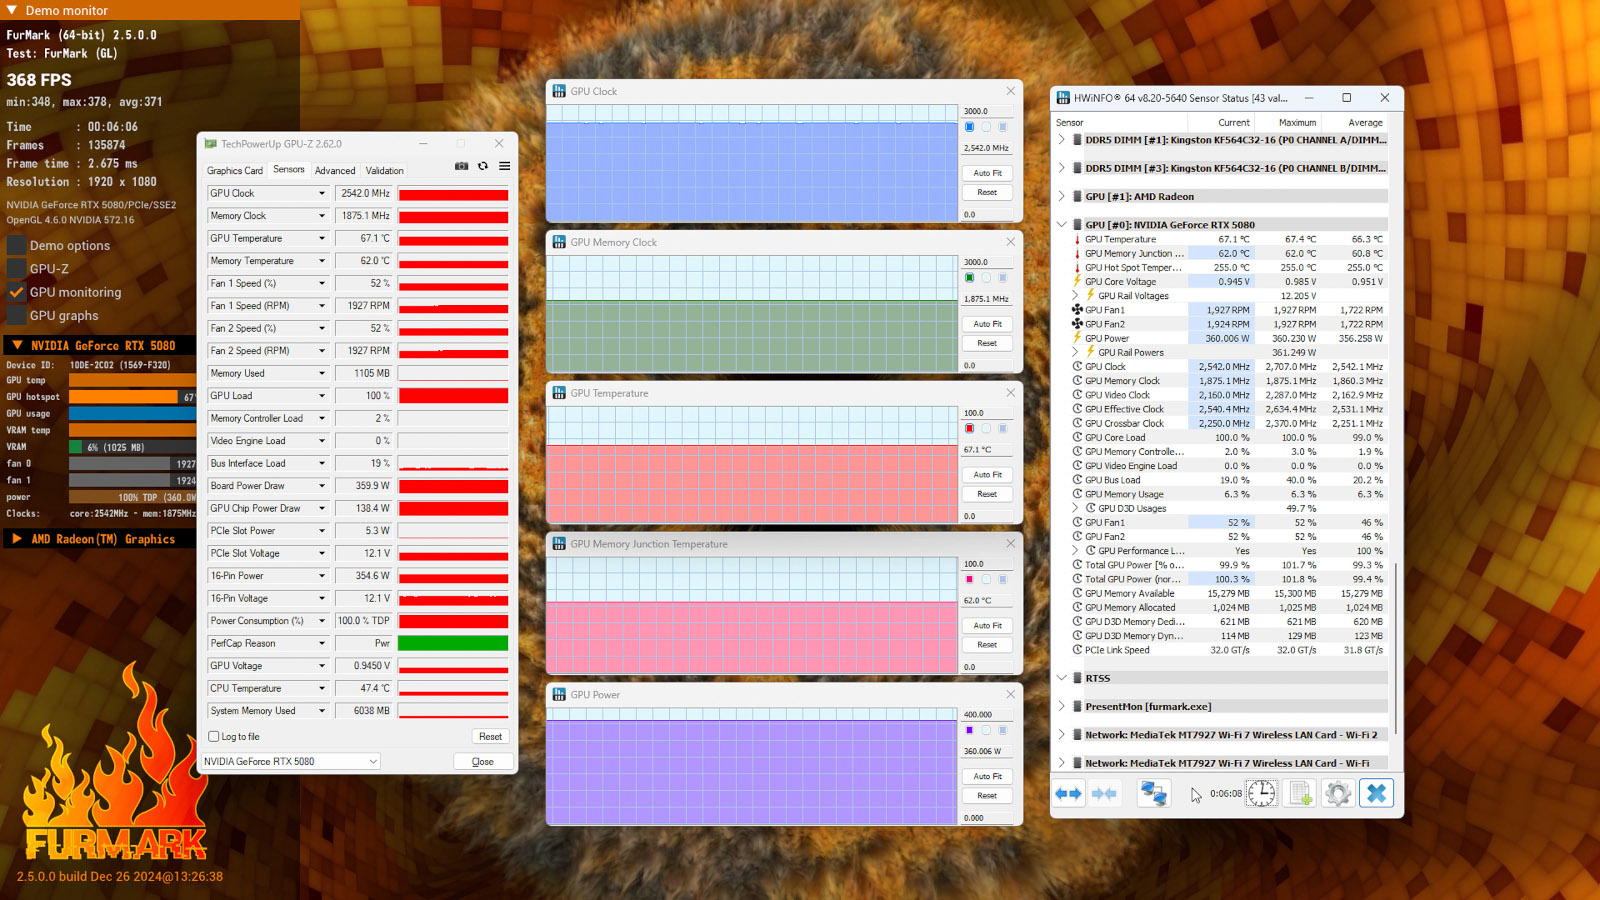Click the GPU Fan1 RPM fan icon in HWiNFO

click(x=1077, y=310)
